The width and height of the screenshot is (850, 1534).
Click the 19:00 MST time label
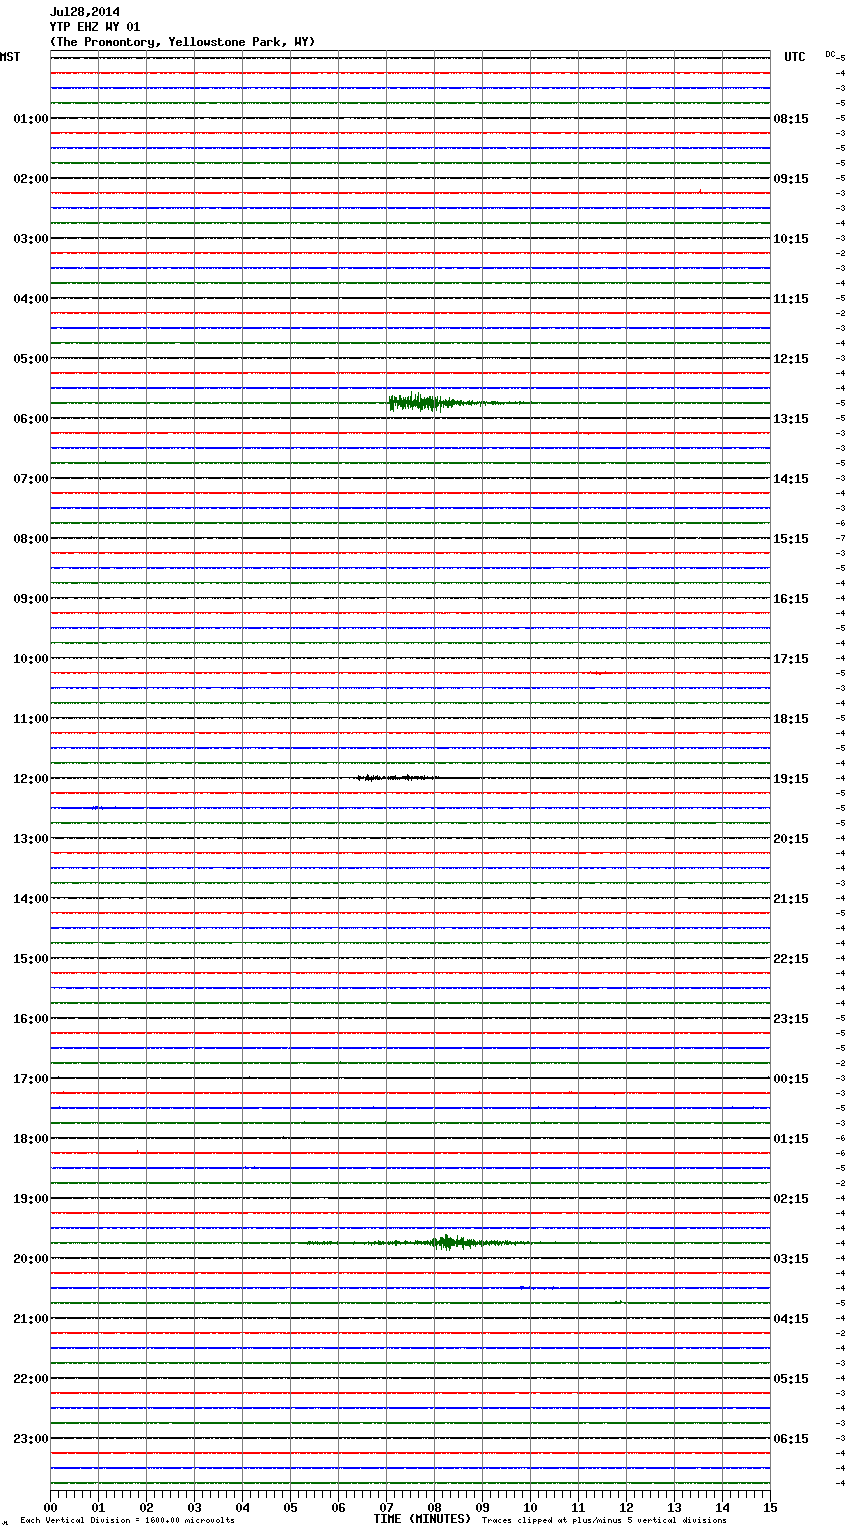(31, 1199)
